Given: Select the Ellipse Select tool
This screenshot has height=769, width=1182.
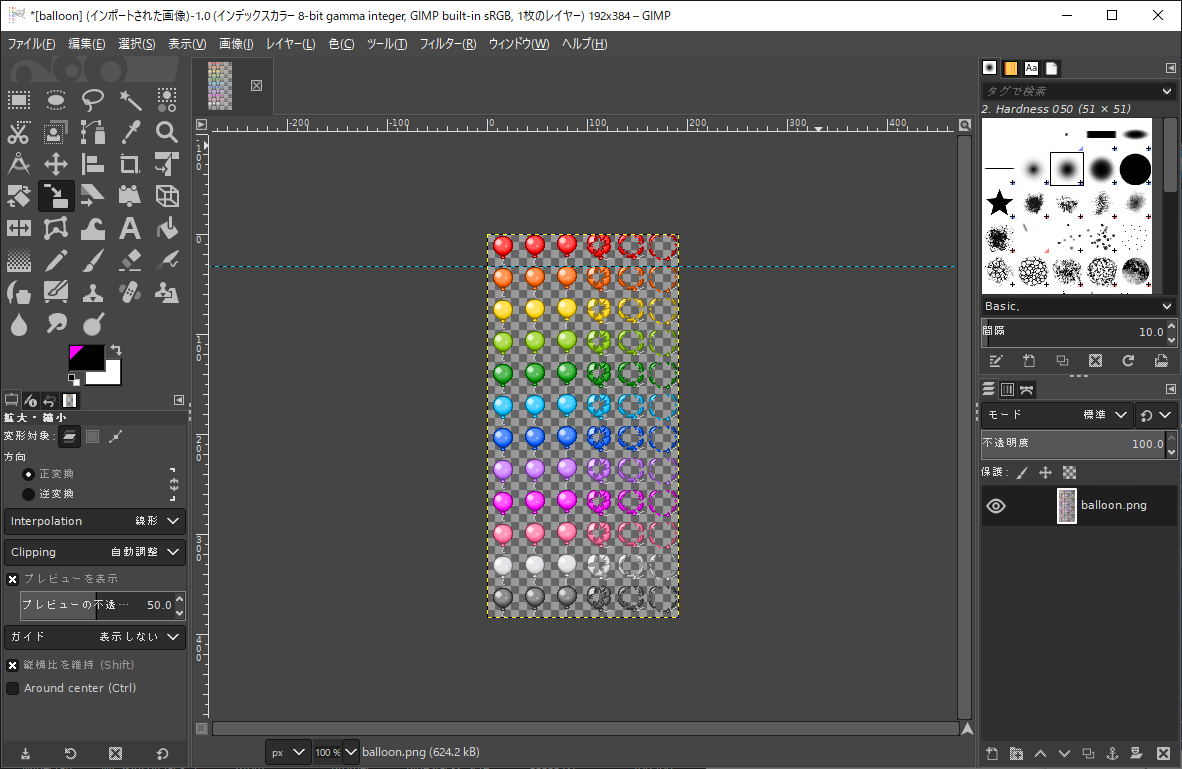Looking at the screenshot, I should point(56,100).
